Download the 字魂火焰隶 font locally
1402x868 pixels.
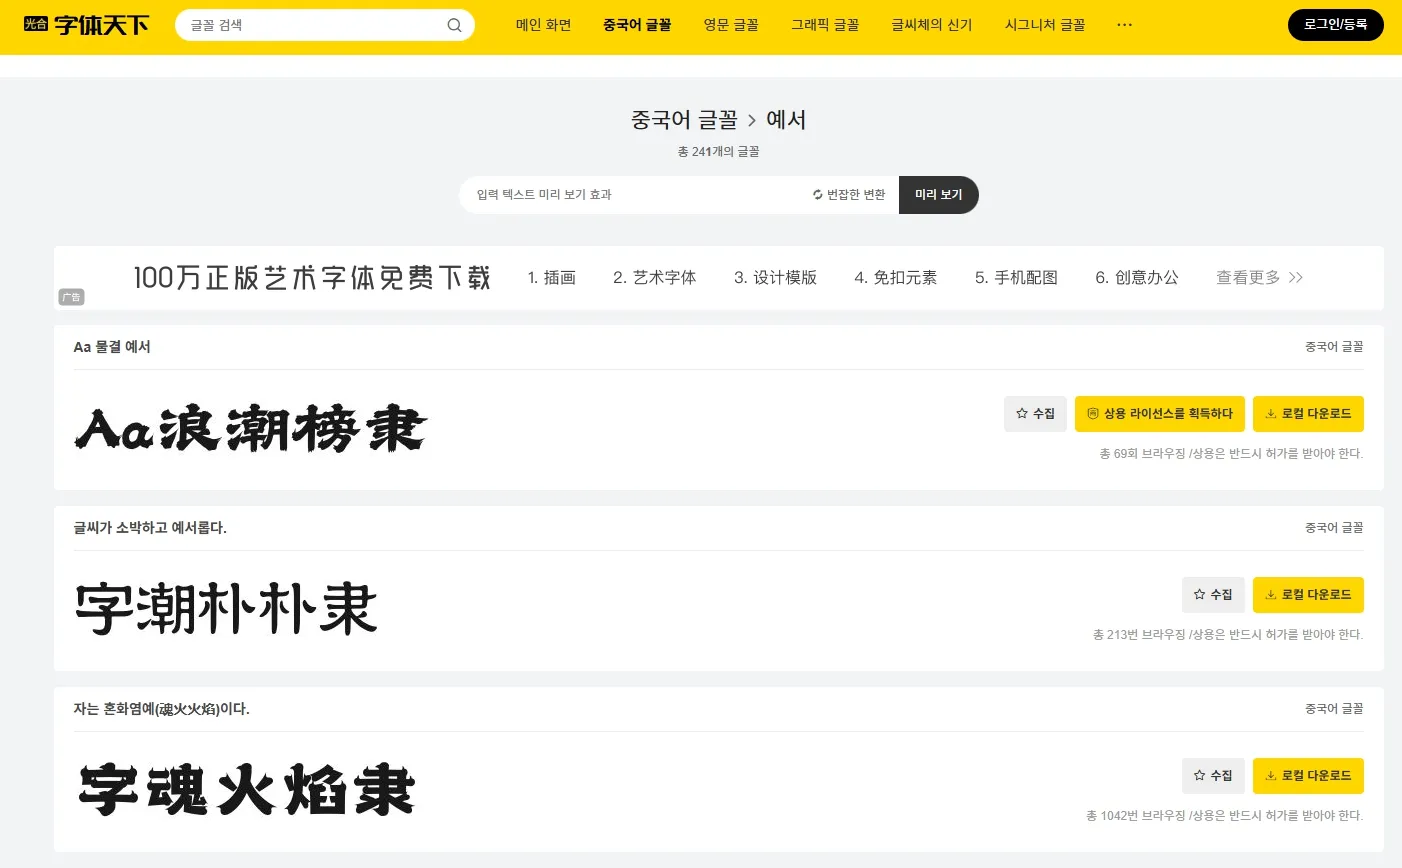1307,776
